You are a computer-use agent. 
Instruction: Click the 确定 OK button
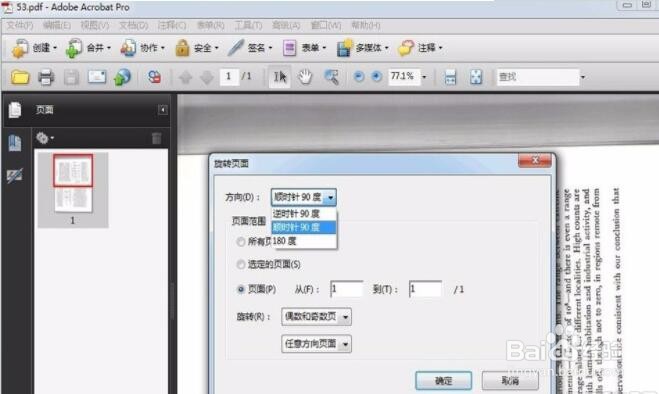point(443,381)
